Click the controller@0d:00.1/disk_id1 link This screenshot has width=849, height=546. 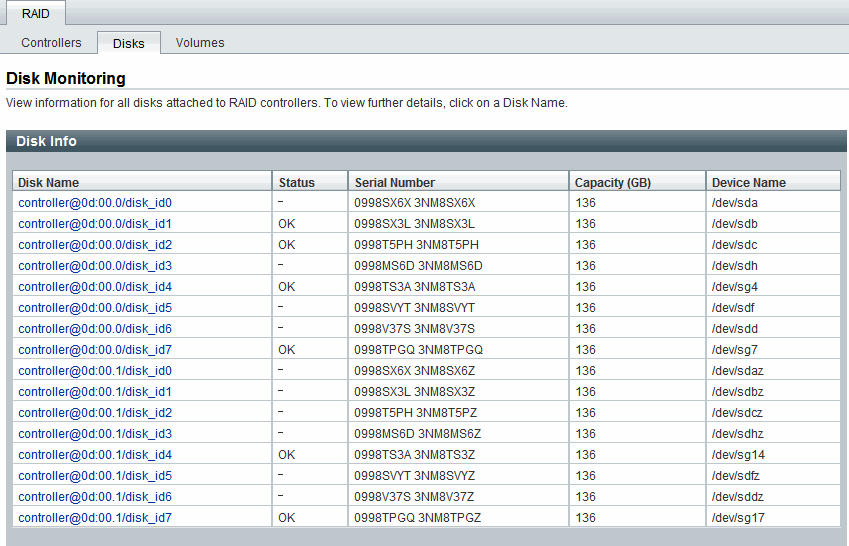pyautogui.click(x=95, y=392)
